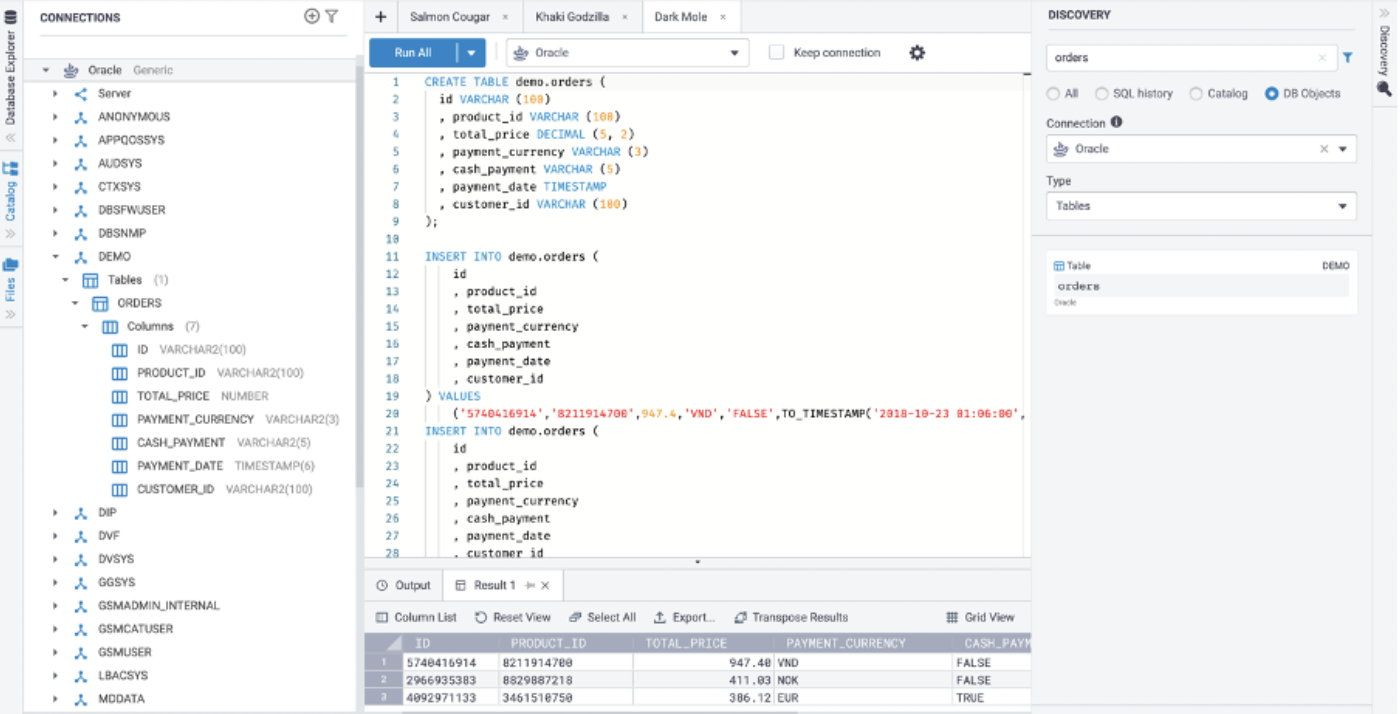
Task: Select the Dark Mole tab
Action: click(x=681, y=17)
